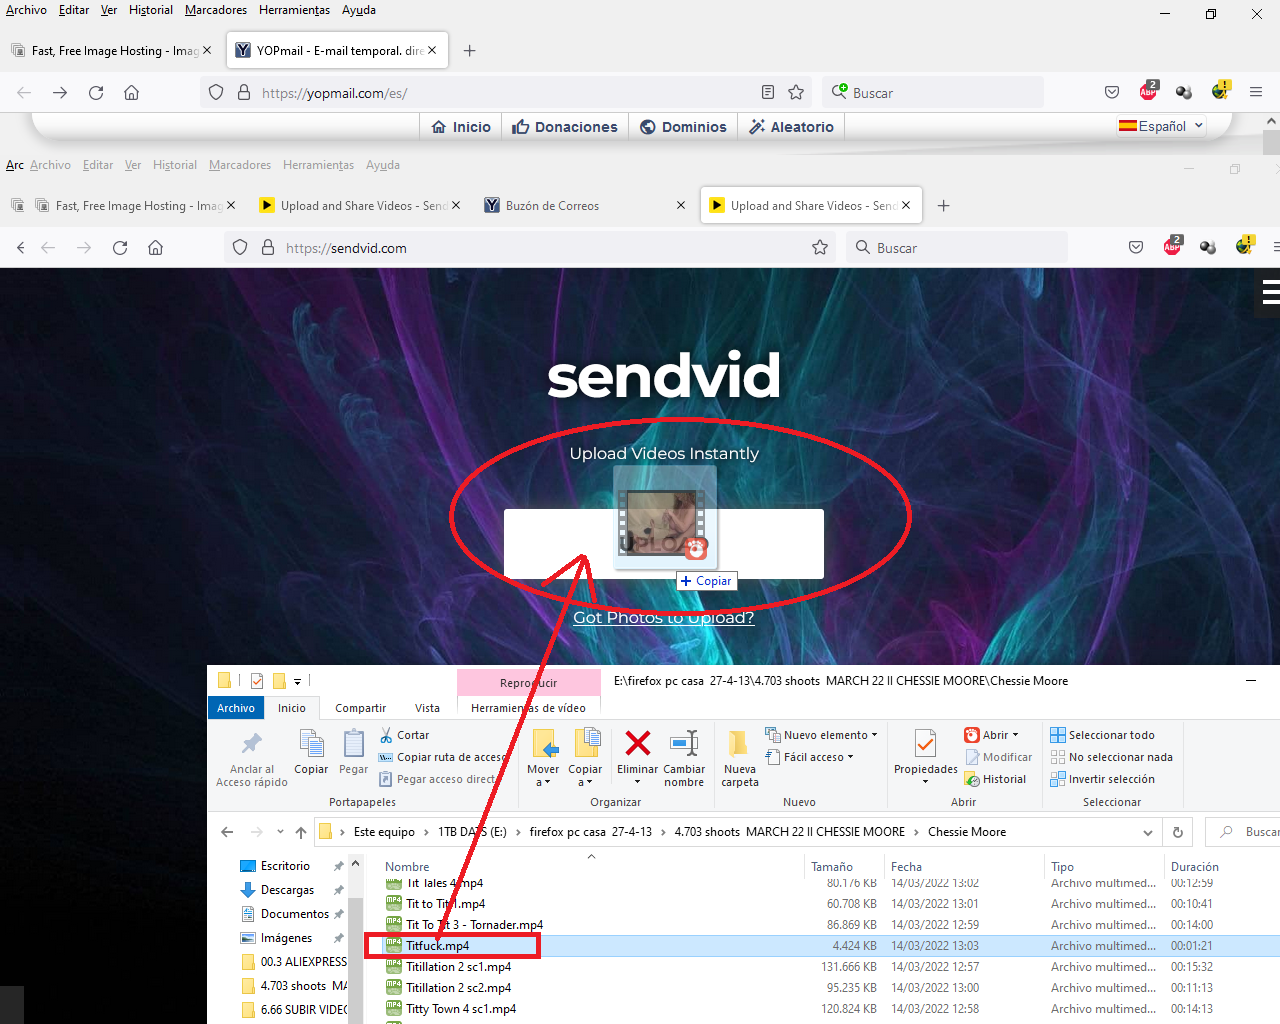
Task: Bookmark the yopmail.com page with the star
Action: click(796, 92)
